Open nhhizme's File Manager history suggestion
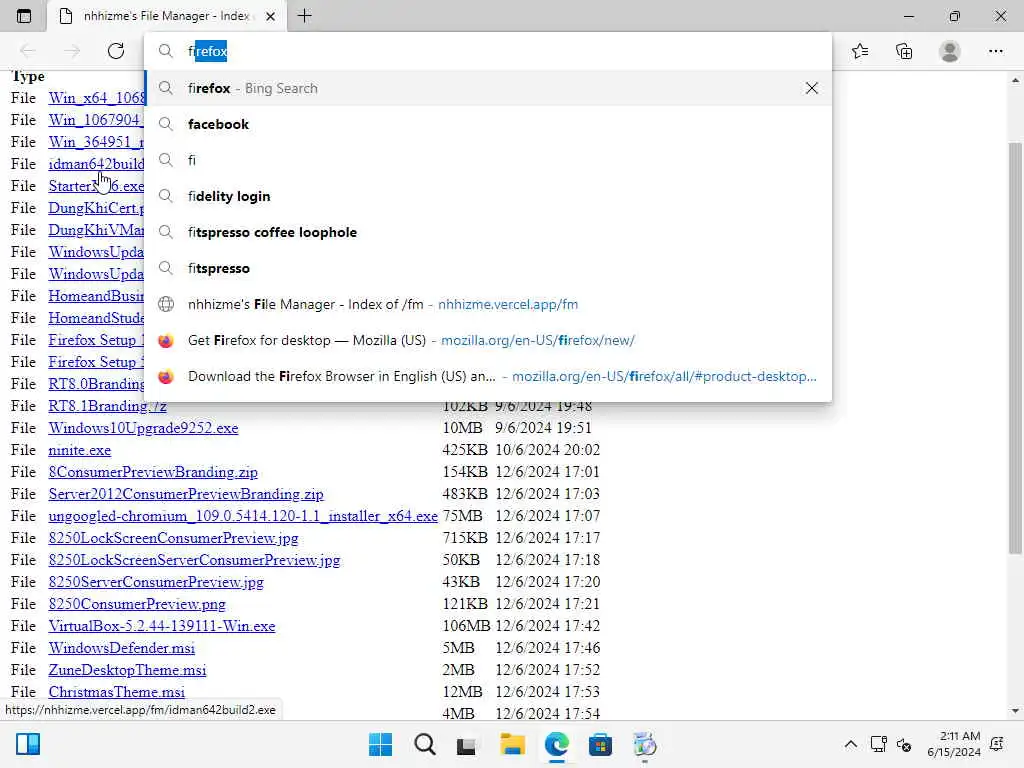This screenshot has height=768, width=1024. [488, 304]
